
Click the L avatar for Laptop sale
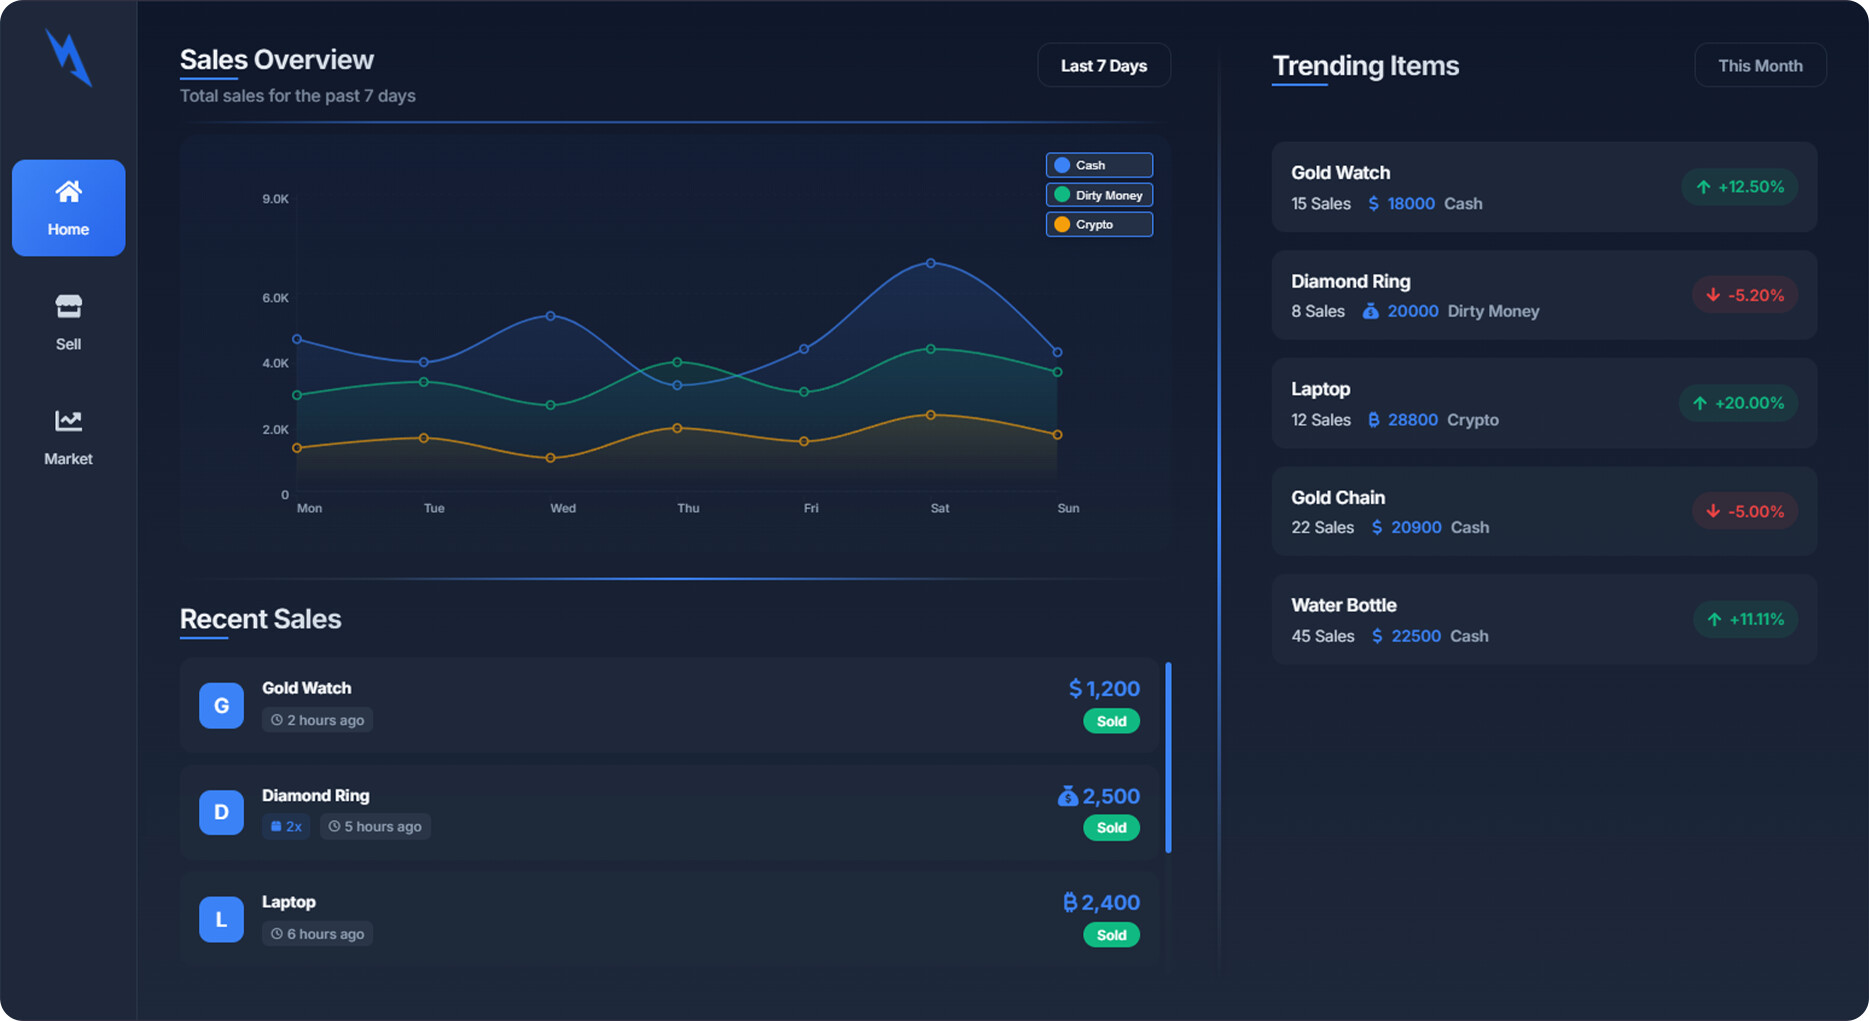click(221, 919)
